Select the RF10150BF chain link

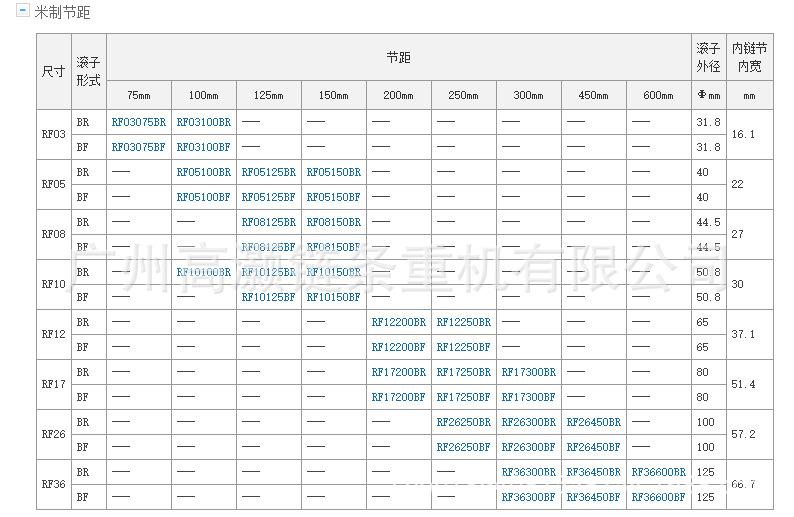(333, 297)
